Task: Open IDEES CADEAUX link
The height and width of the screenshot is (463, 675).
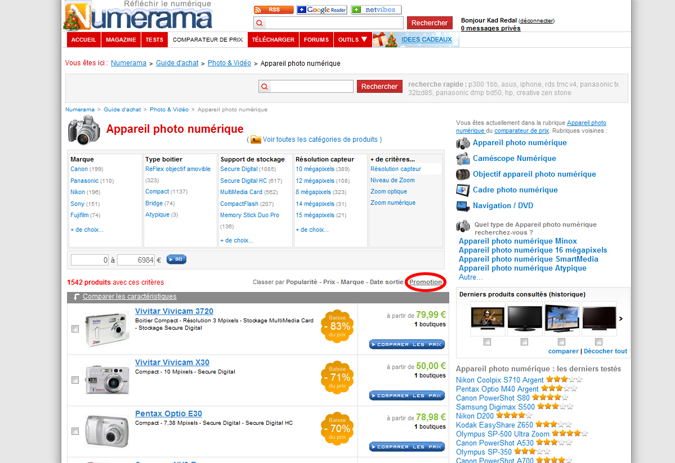Action: coord(427,40)
